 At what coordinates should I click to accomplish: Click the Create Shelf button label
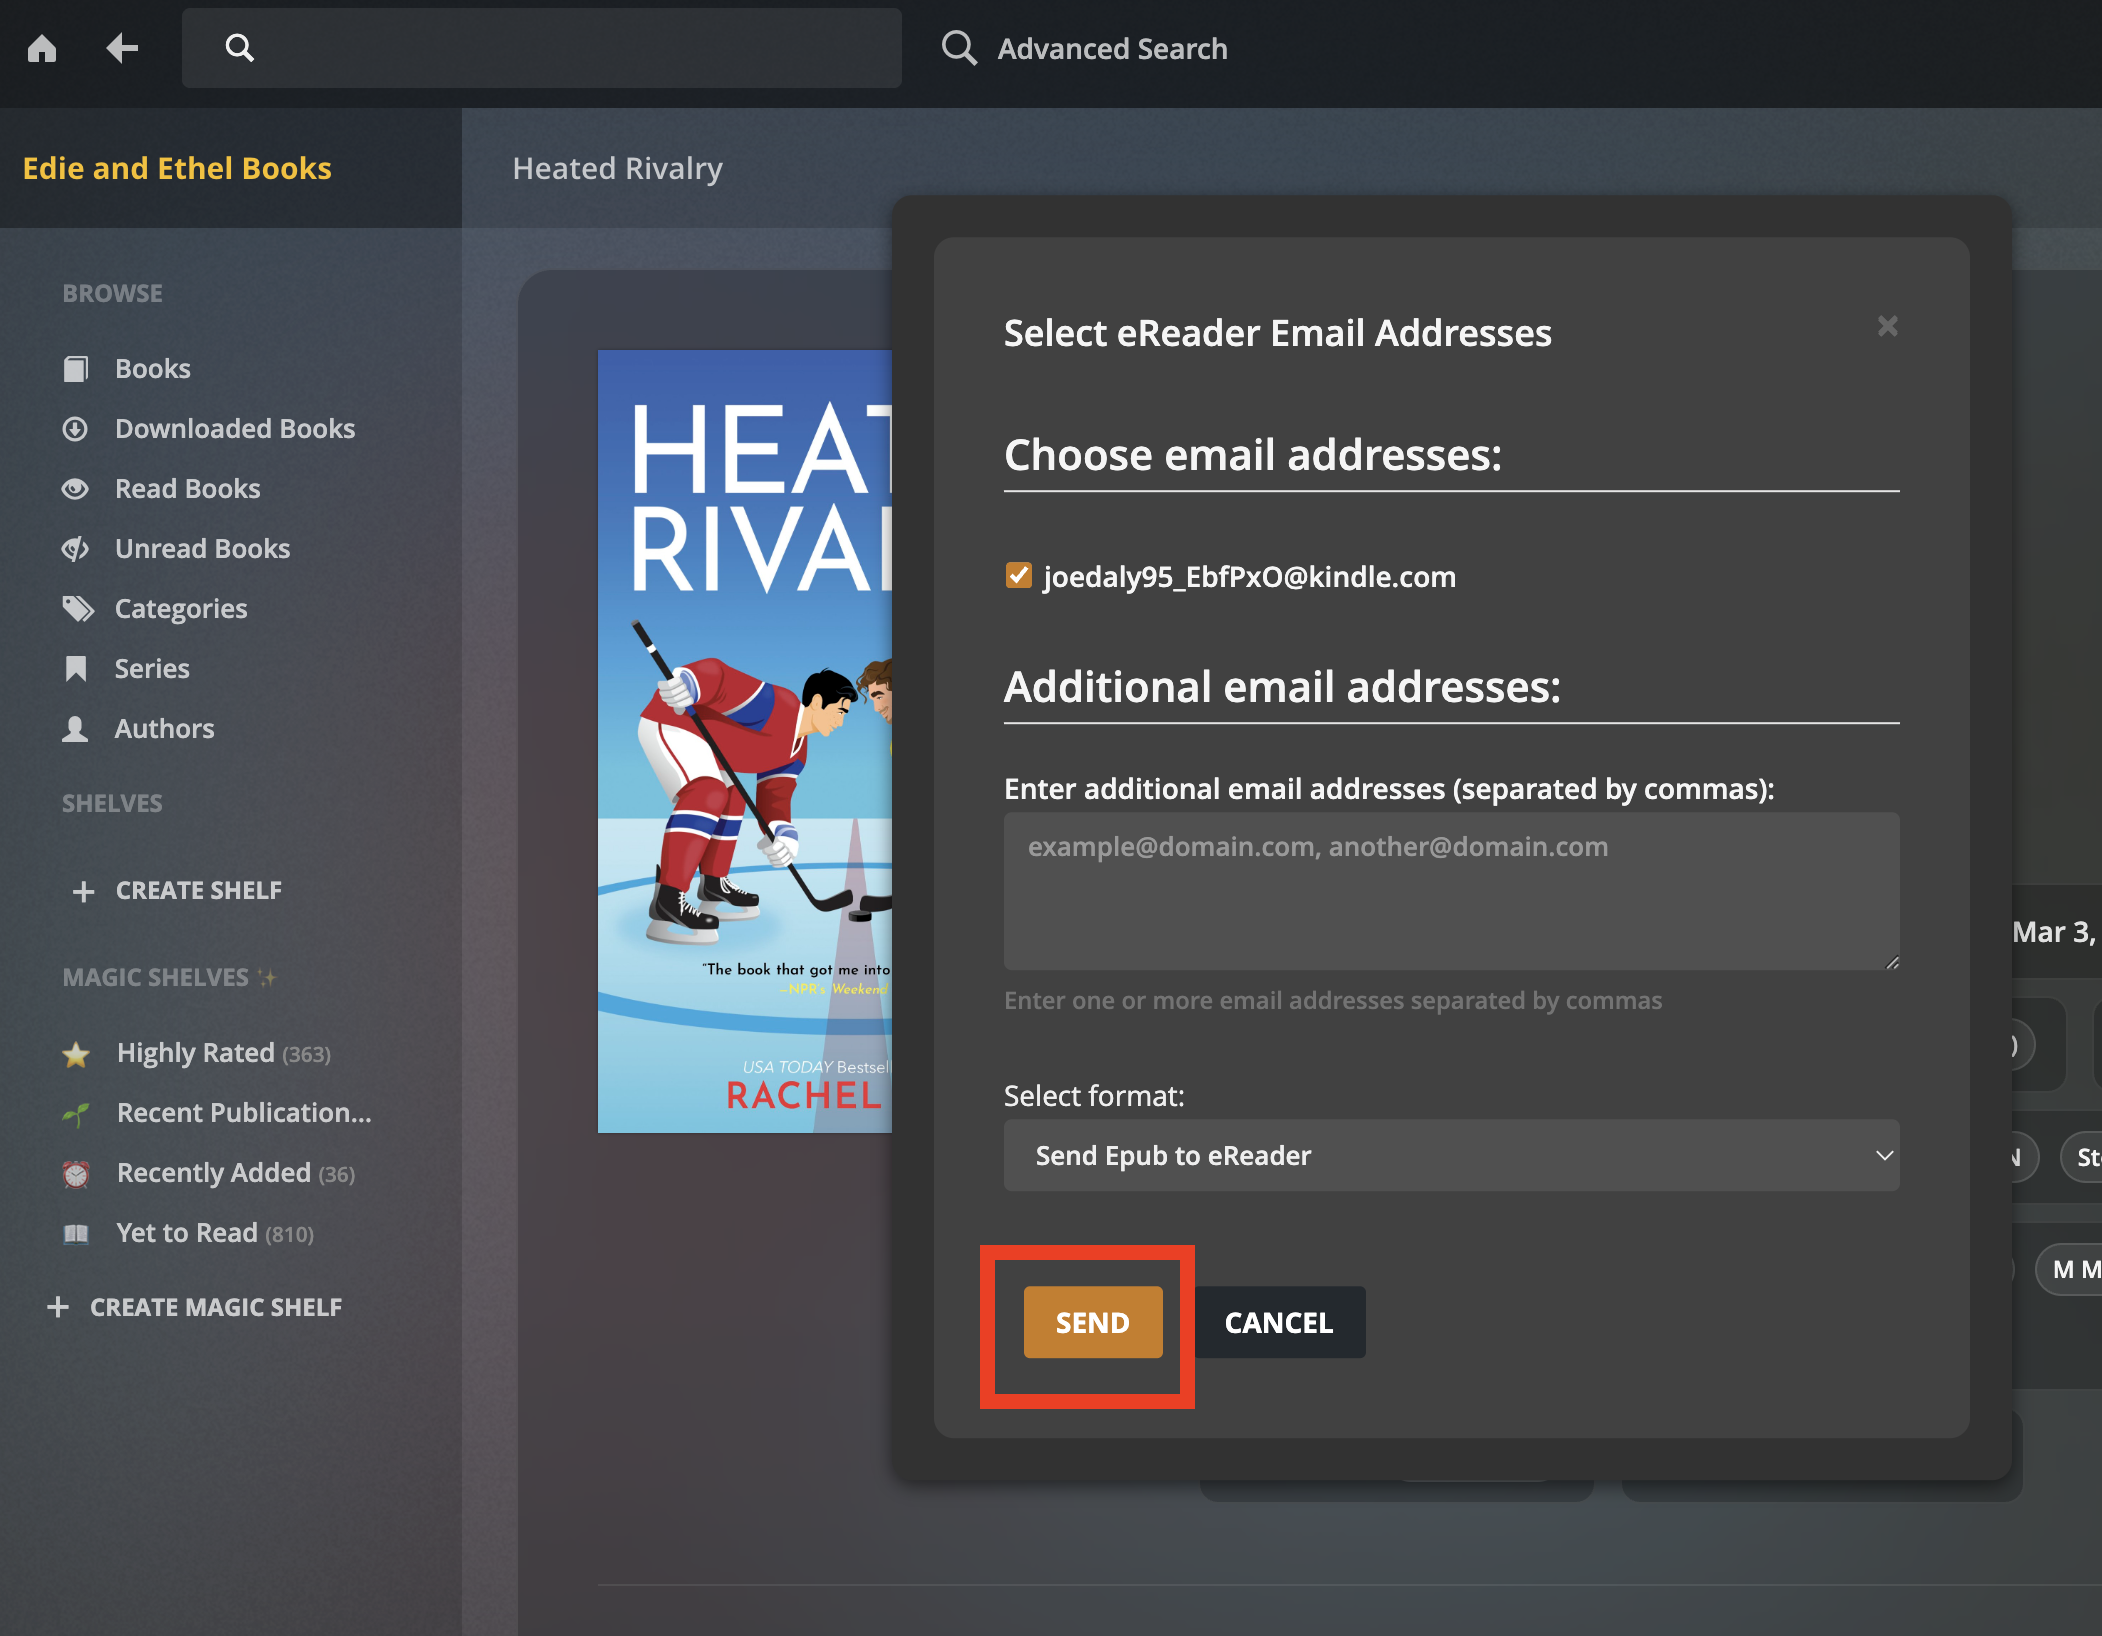[199, 891]
